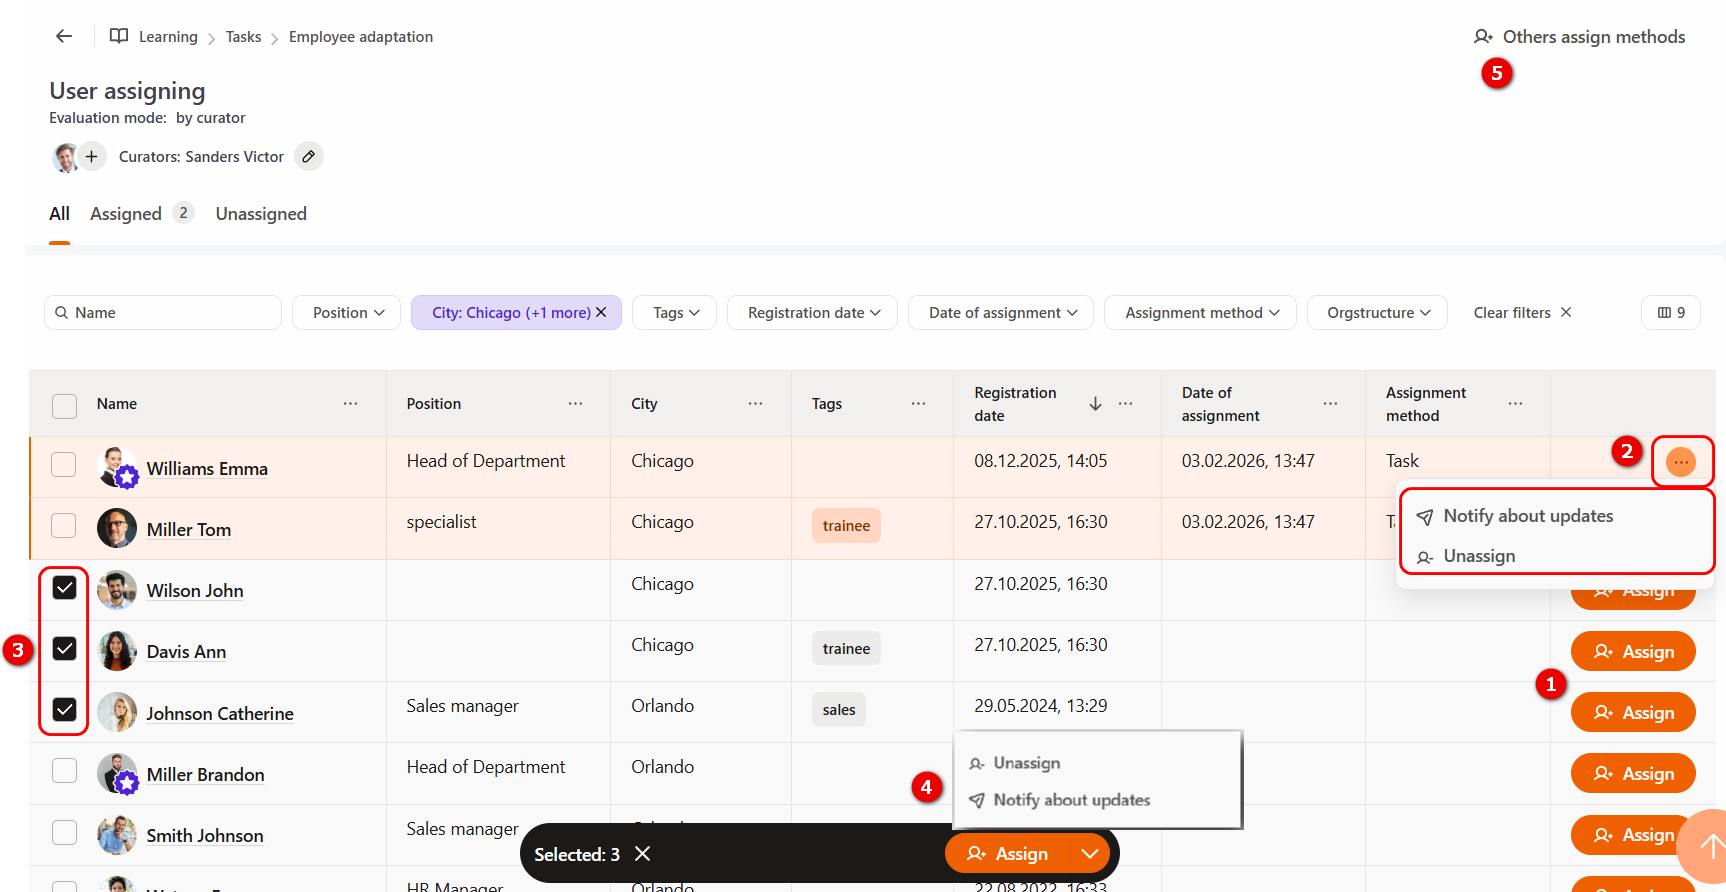Viewport: 1726px width, 892px height.
Task: Remove the City Chicago filter chip
Action: pyautogui.click(x=601, y=313)
